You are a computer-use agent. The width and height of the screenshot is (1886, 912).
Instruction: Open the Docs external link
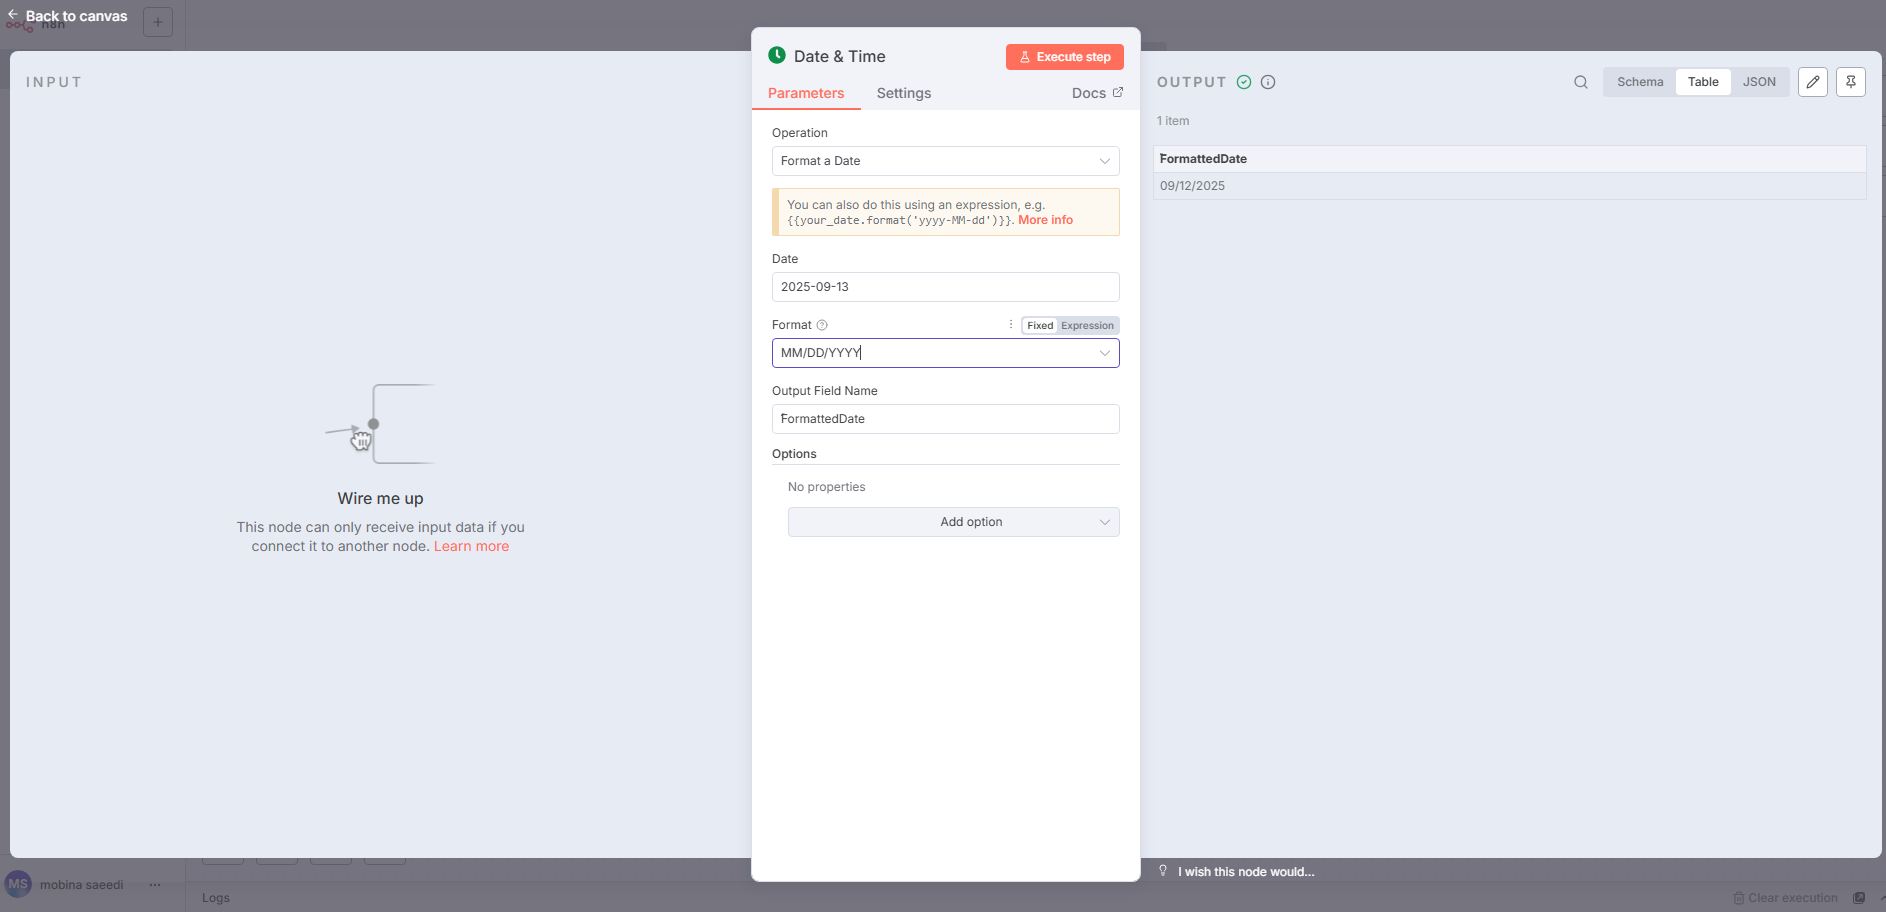tap(1097, 93)
